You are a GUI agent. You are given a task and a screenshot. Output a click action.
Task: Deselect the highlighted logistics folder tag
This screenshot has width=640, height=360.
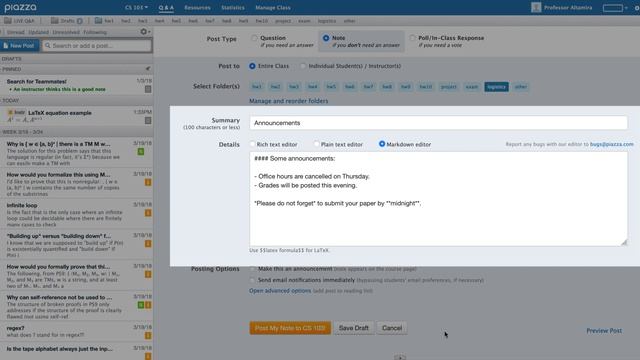[x=496, y=87]
